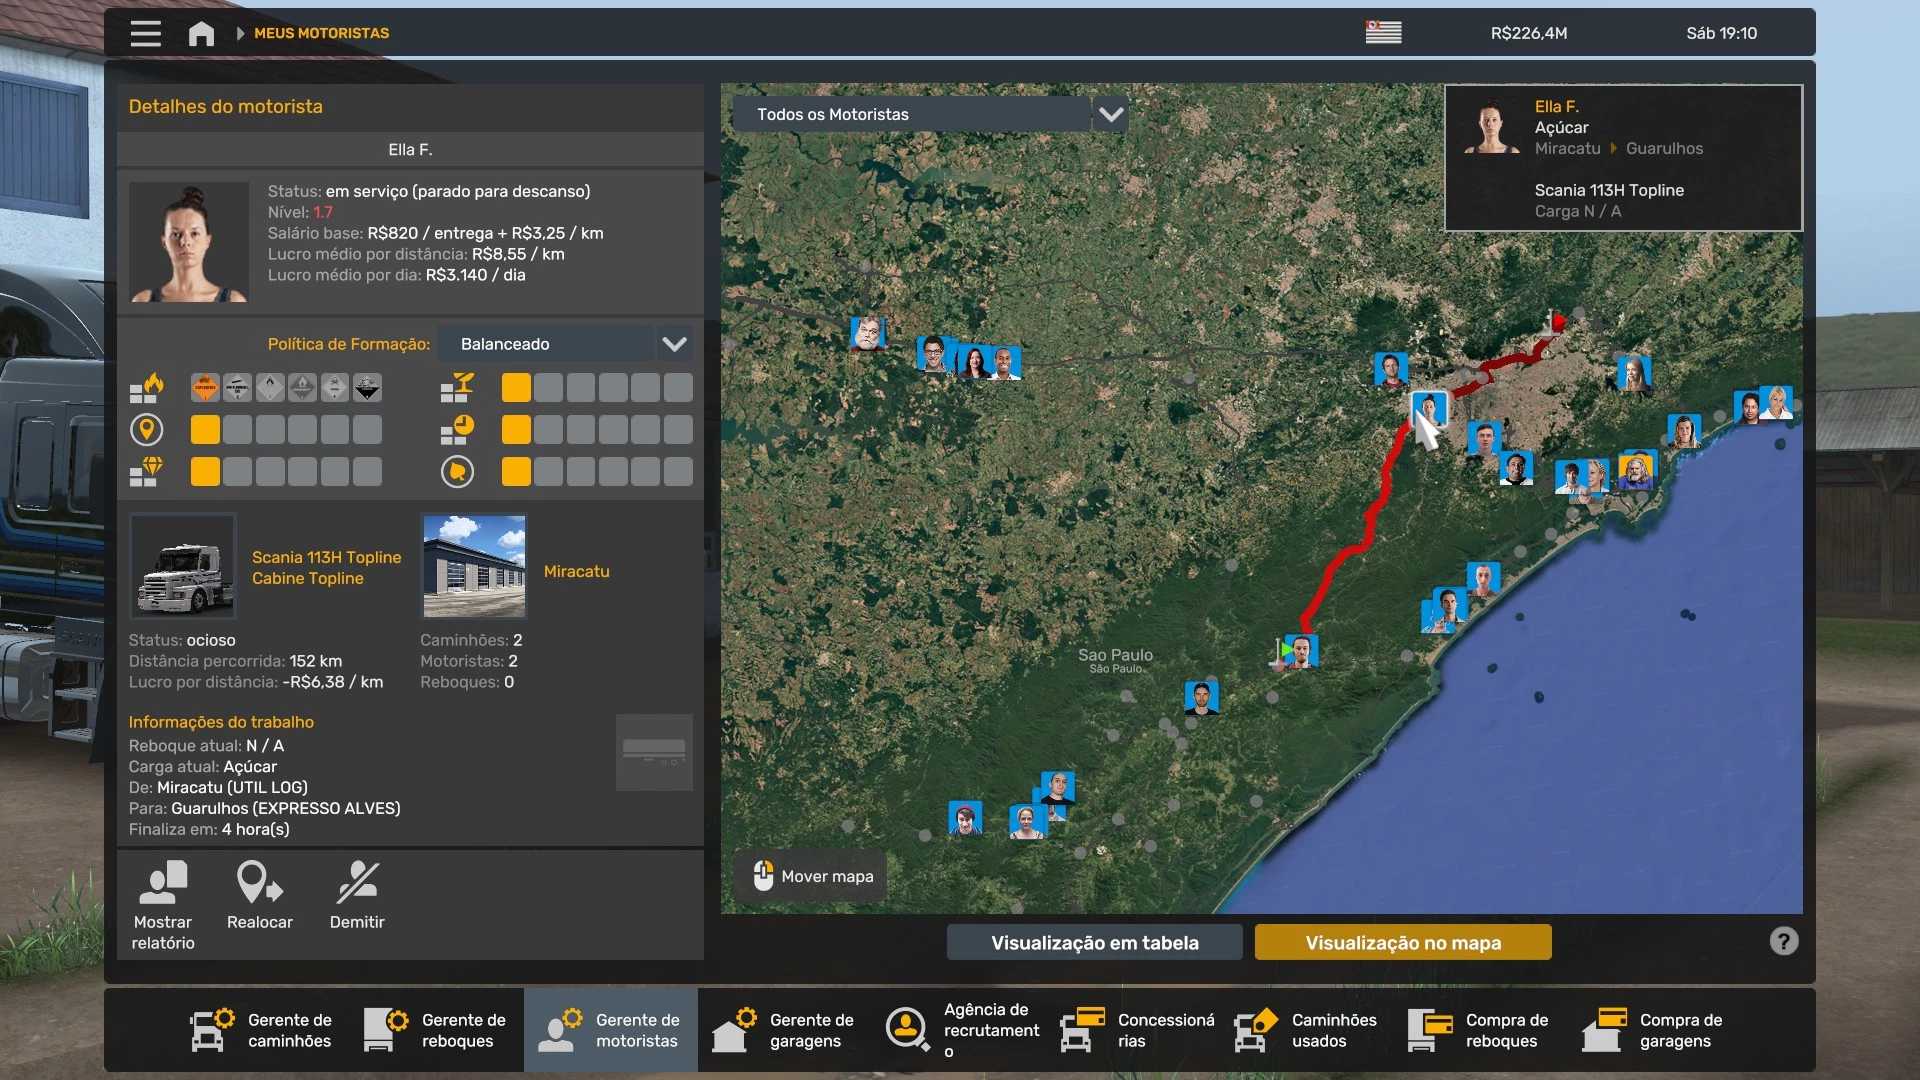Click the Agência de recrutamento icon

click(x=907, y=1029)
